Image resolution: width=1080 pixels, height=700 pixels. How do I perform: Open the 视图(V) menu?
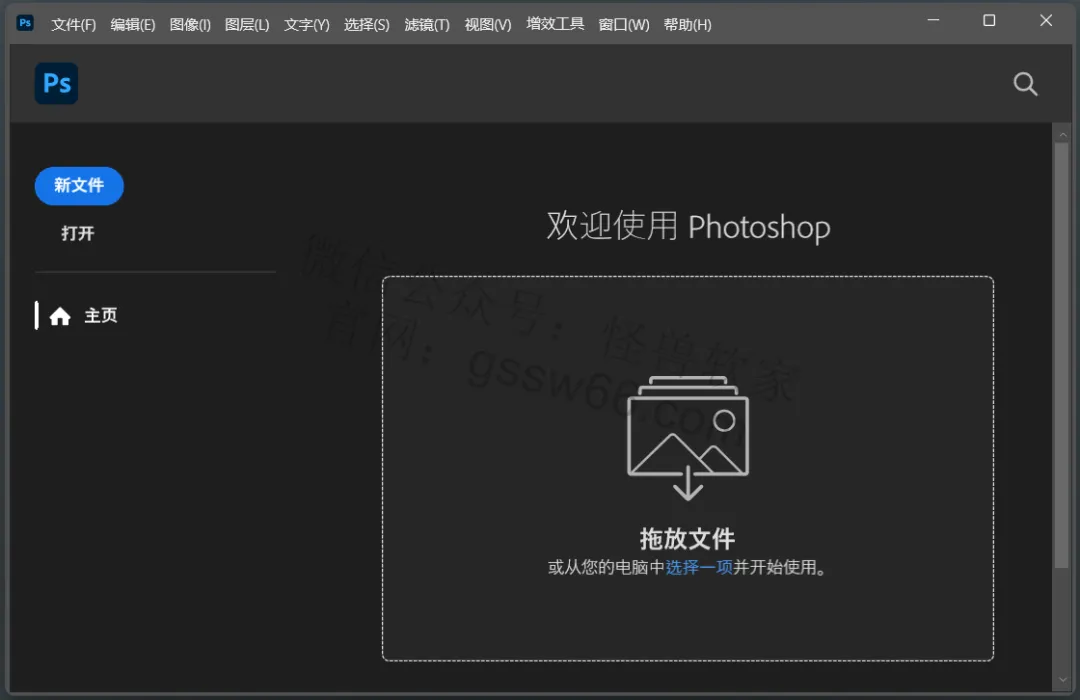[488, 25]
